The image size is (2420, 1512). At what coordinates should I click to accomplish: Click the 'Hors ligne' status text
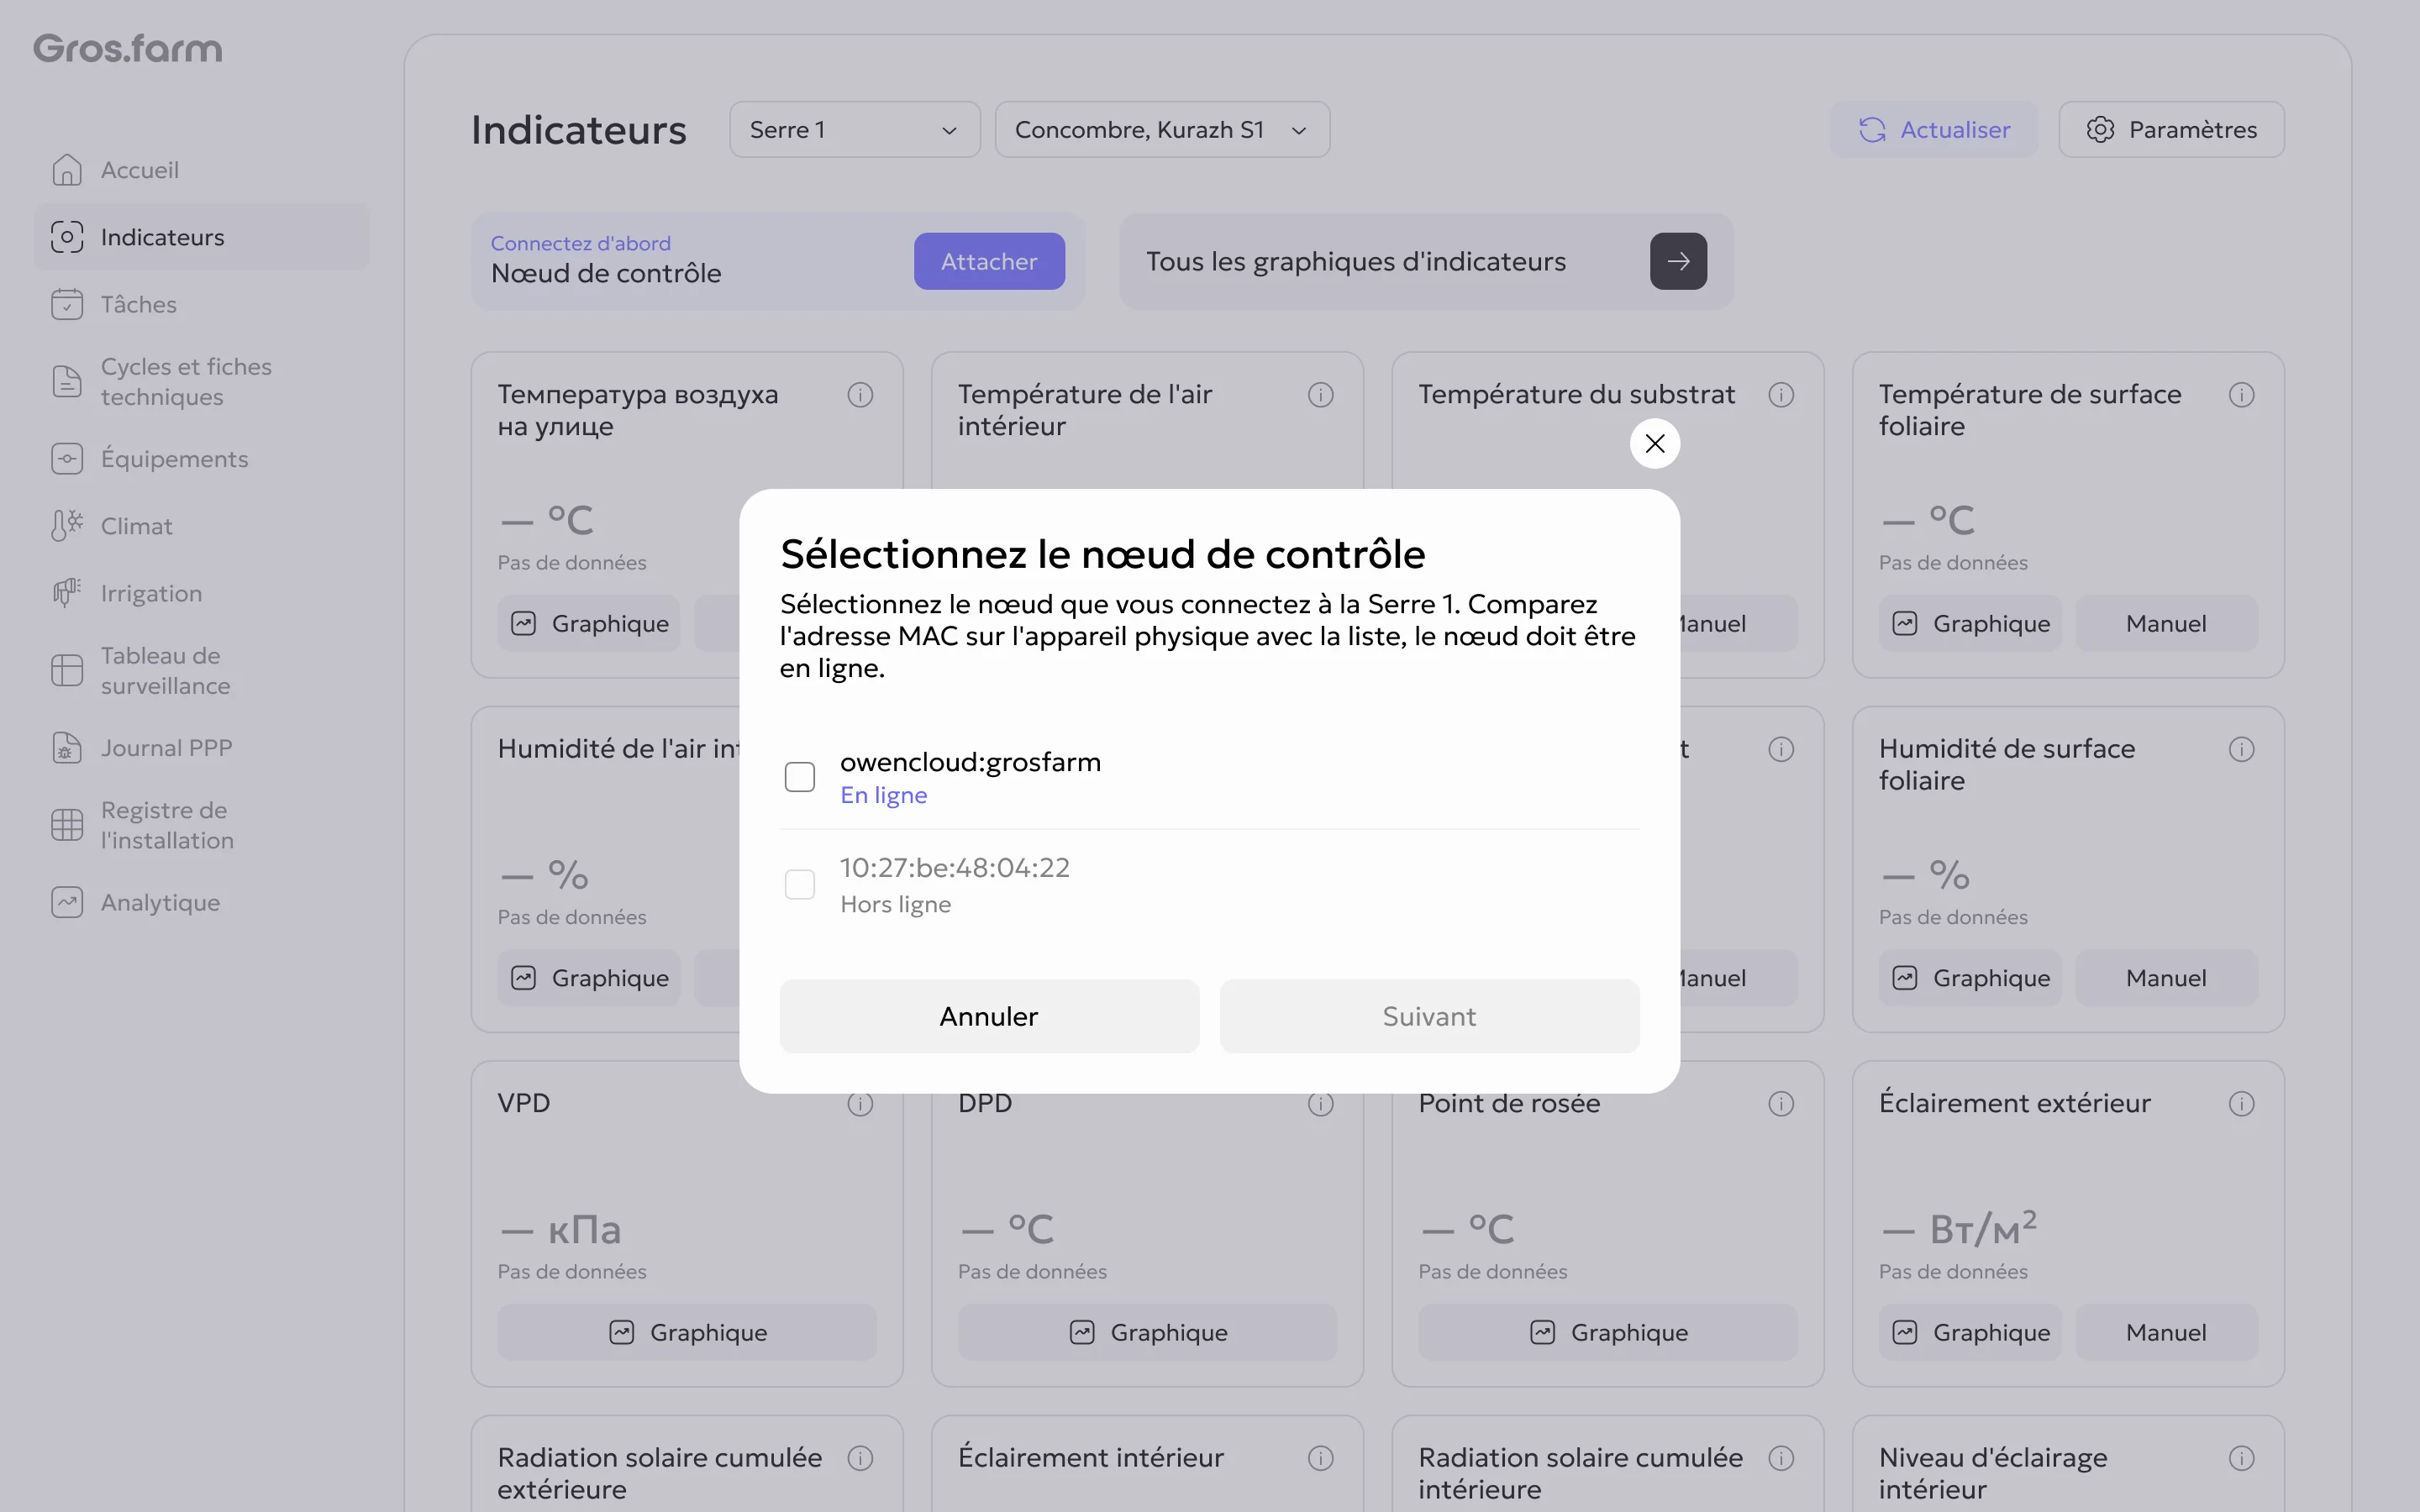tap(895, 904)
